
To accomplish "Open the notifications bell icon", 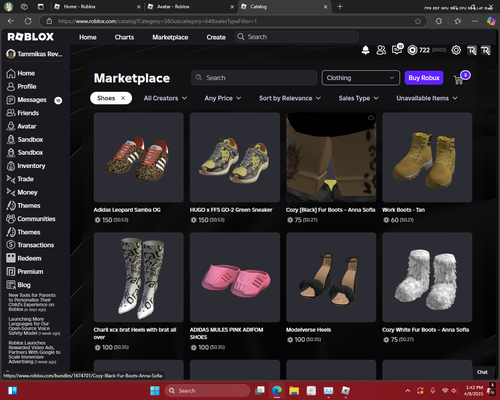I will [x=365, y=50].
